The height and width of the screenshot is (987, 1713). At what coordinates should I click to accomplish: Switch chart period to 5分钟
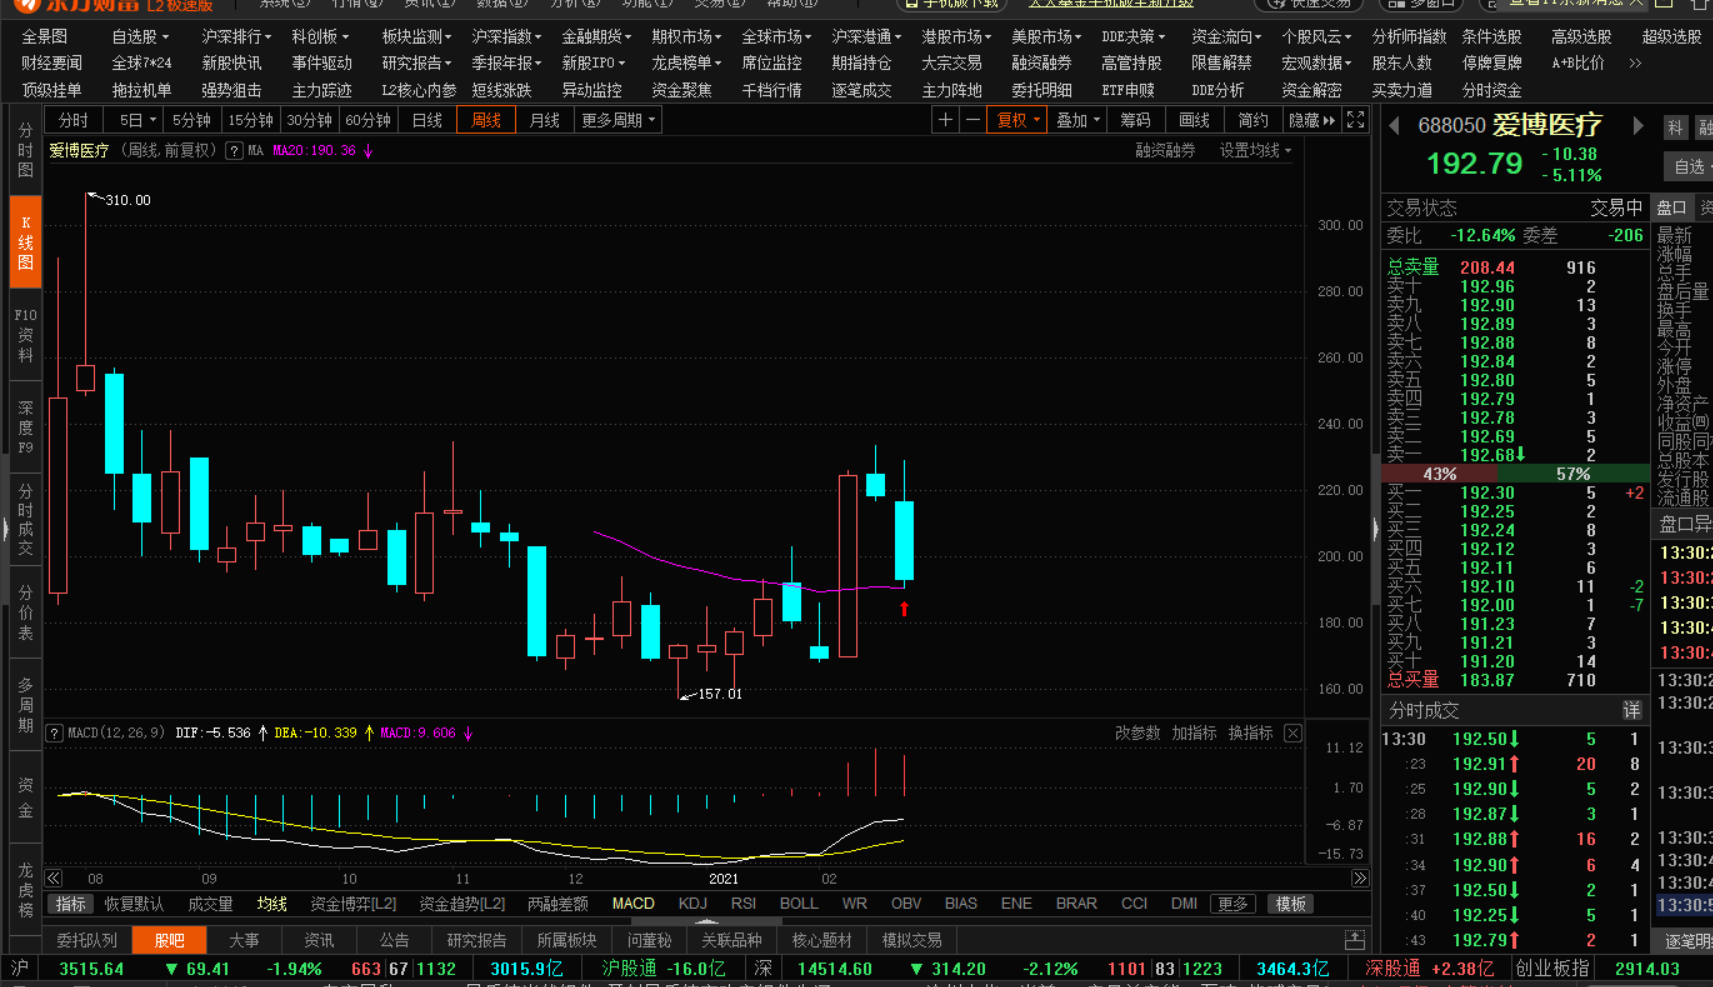[x=191, y=120]
